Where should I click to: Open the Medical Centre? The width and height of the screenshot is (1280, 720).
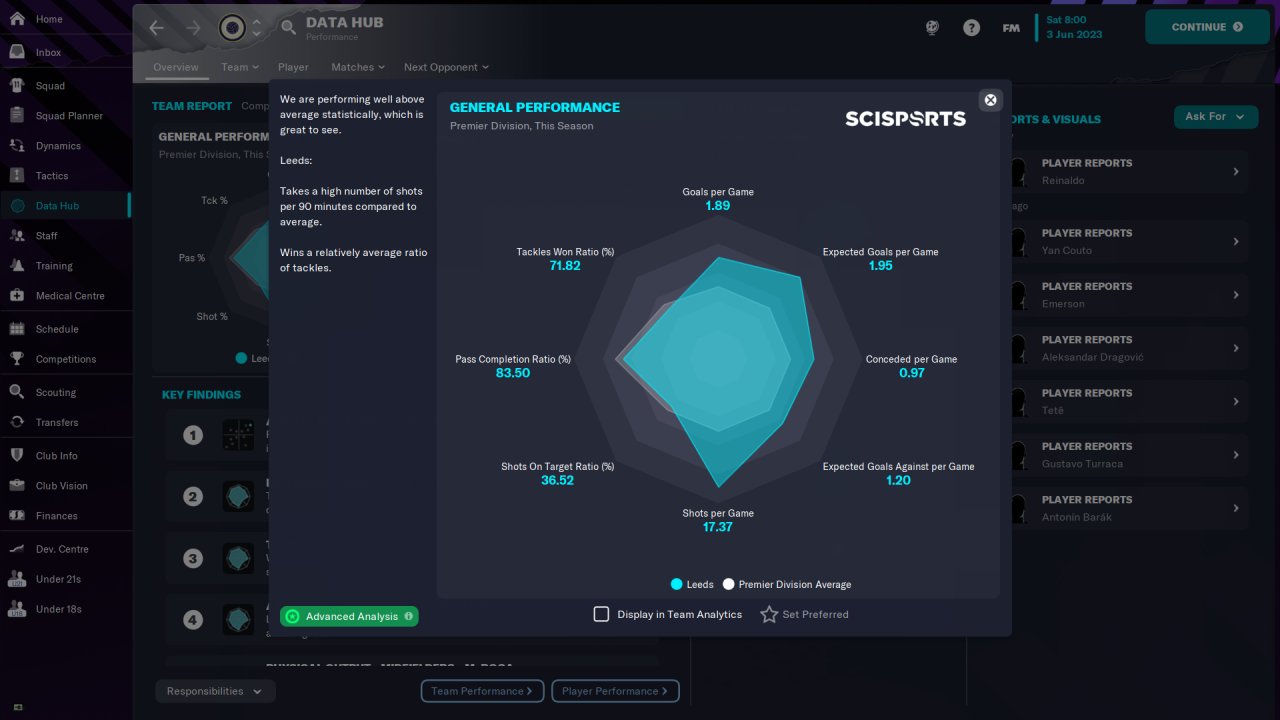(x=66, y=296)
